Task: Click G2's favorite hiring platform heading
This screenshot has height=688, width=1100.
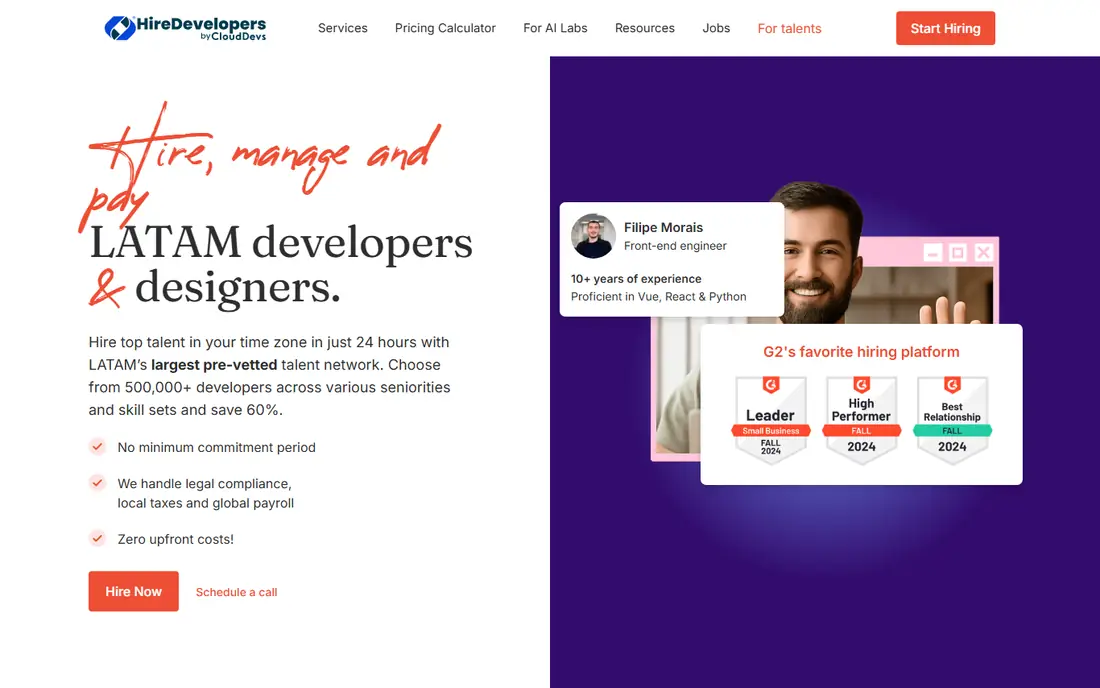Action: pyautogui.click(x=861, y=352)
